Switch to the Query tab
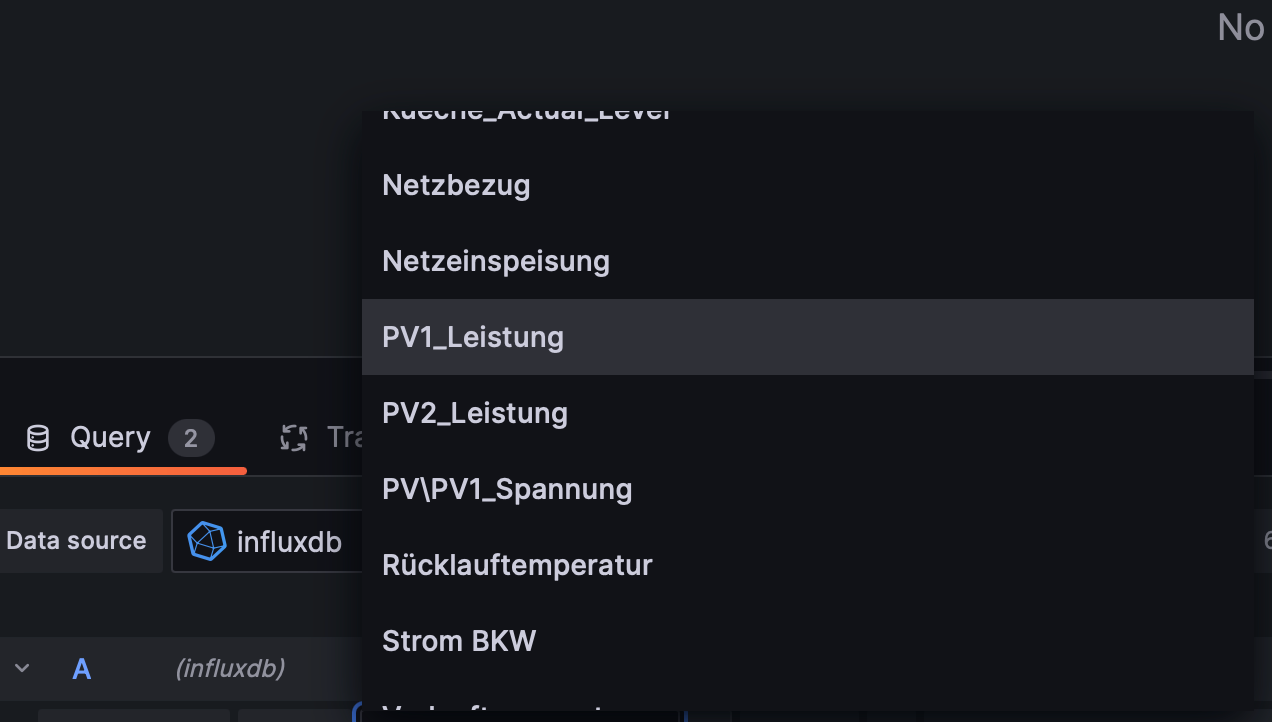This screenshot has height=722, width=1272. [x=110, y=438]
